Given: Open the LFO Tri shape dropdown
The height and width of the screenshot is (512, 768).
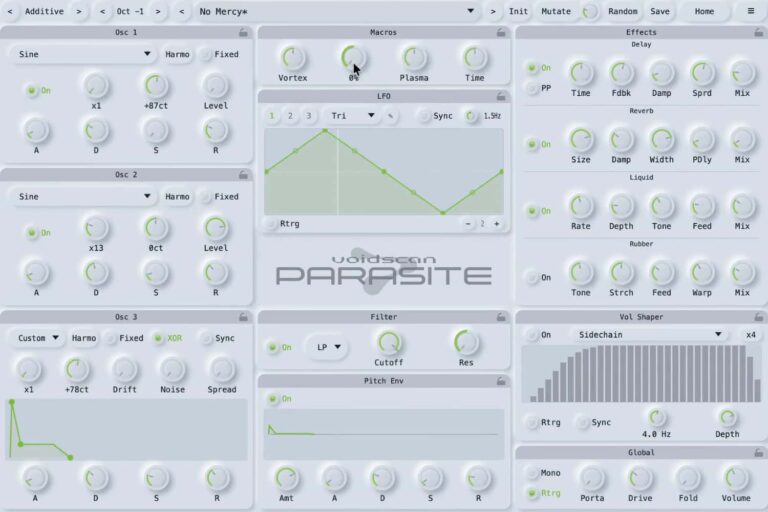Looking at the screenshot, I should 352,116.
